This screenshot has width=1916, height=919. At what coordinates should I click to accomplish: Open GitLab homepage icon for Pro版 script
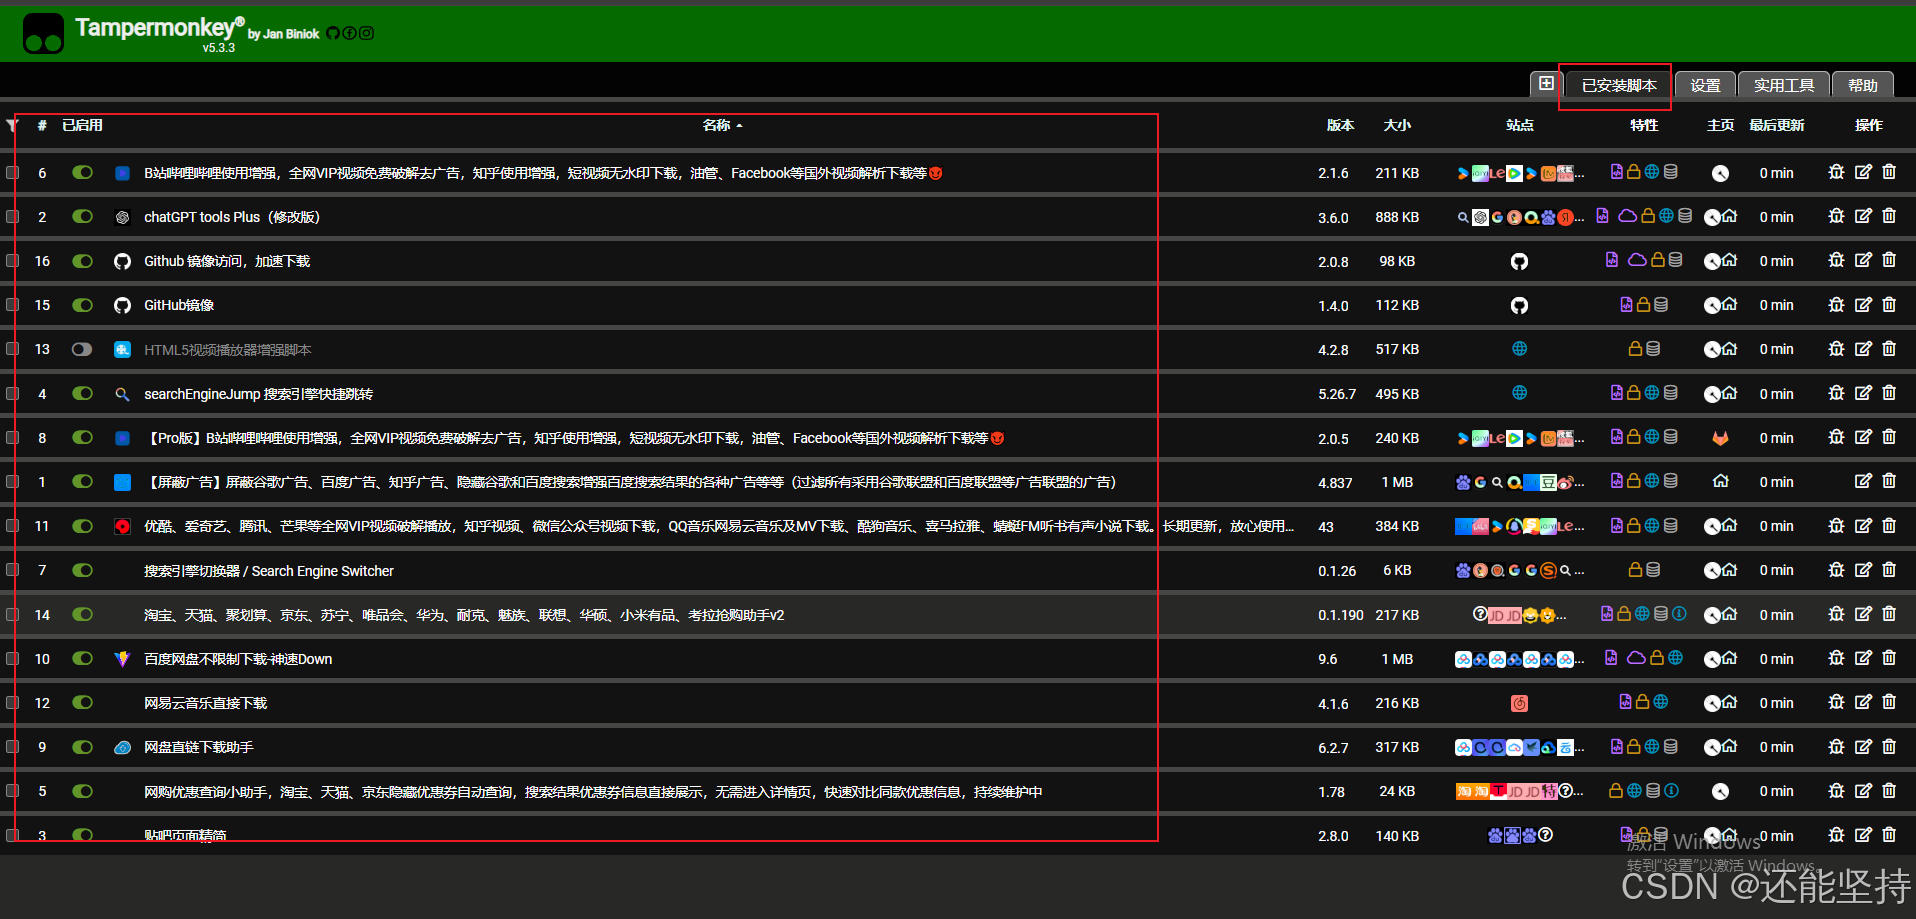[x=1720, y=438]
